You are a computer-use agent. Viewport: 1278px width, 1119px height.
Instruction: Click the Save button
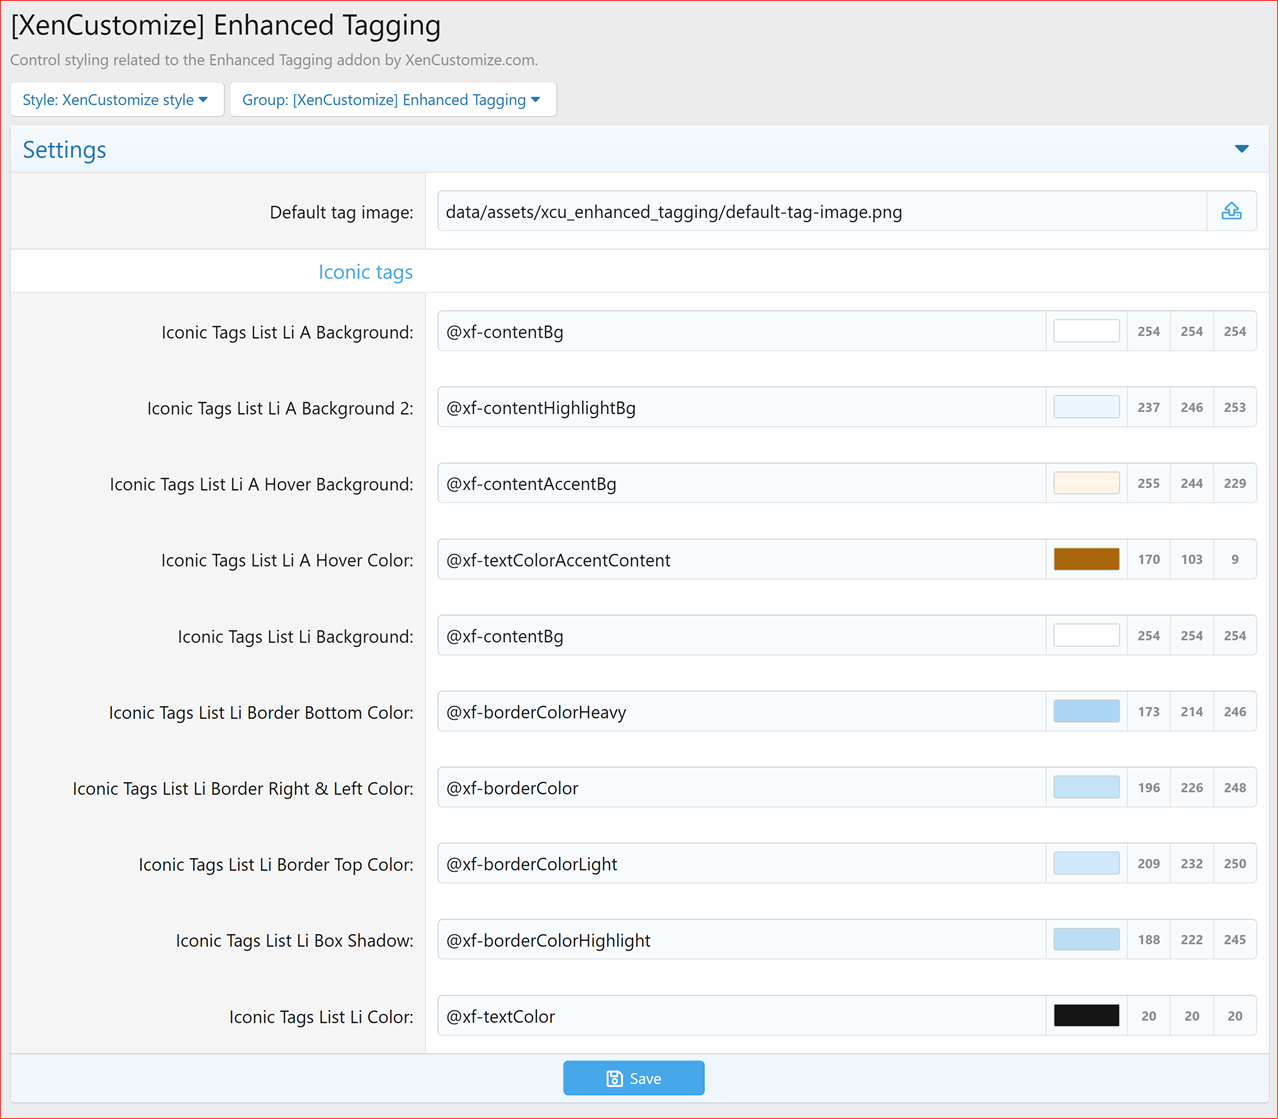[634, 1078]
